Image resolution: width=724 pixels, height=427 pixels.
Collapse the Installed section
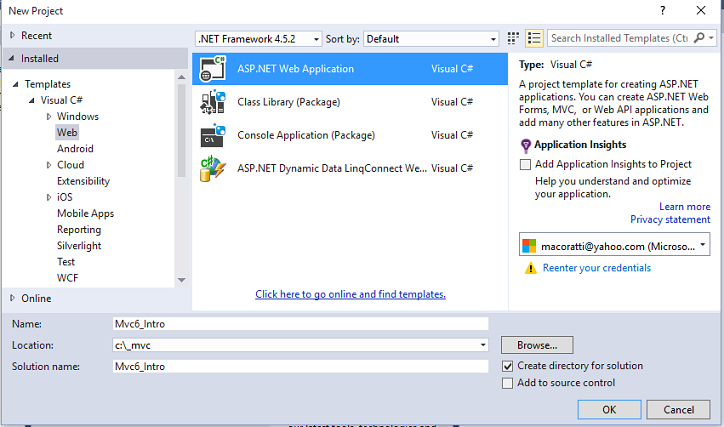click(x=12, y=58)
